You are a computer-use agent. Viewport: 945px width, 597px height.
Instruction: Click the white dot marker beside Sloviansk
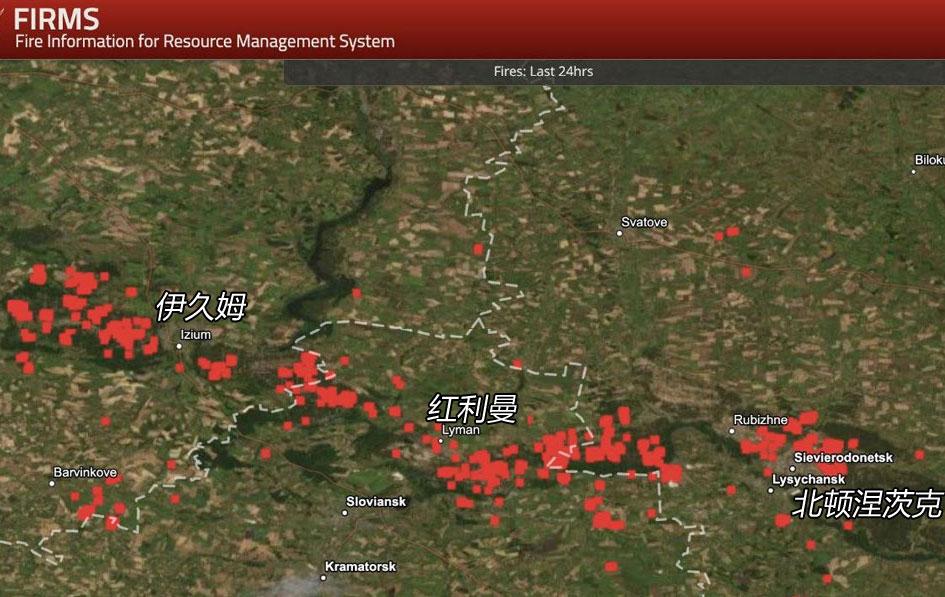point(345,513)
